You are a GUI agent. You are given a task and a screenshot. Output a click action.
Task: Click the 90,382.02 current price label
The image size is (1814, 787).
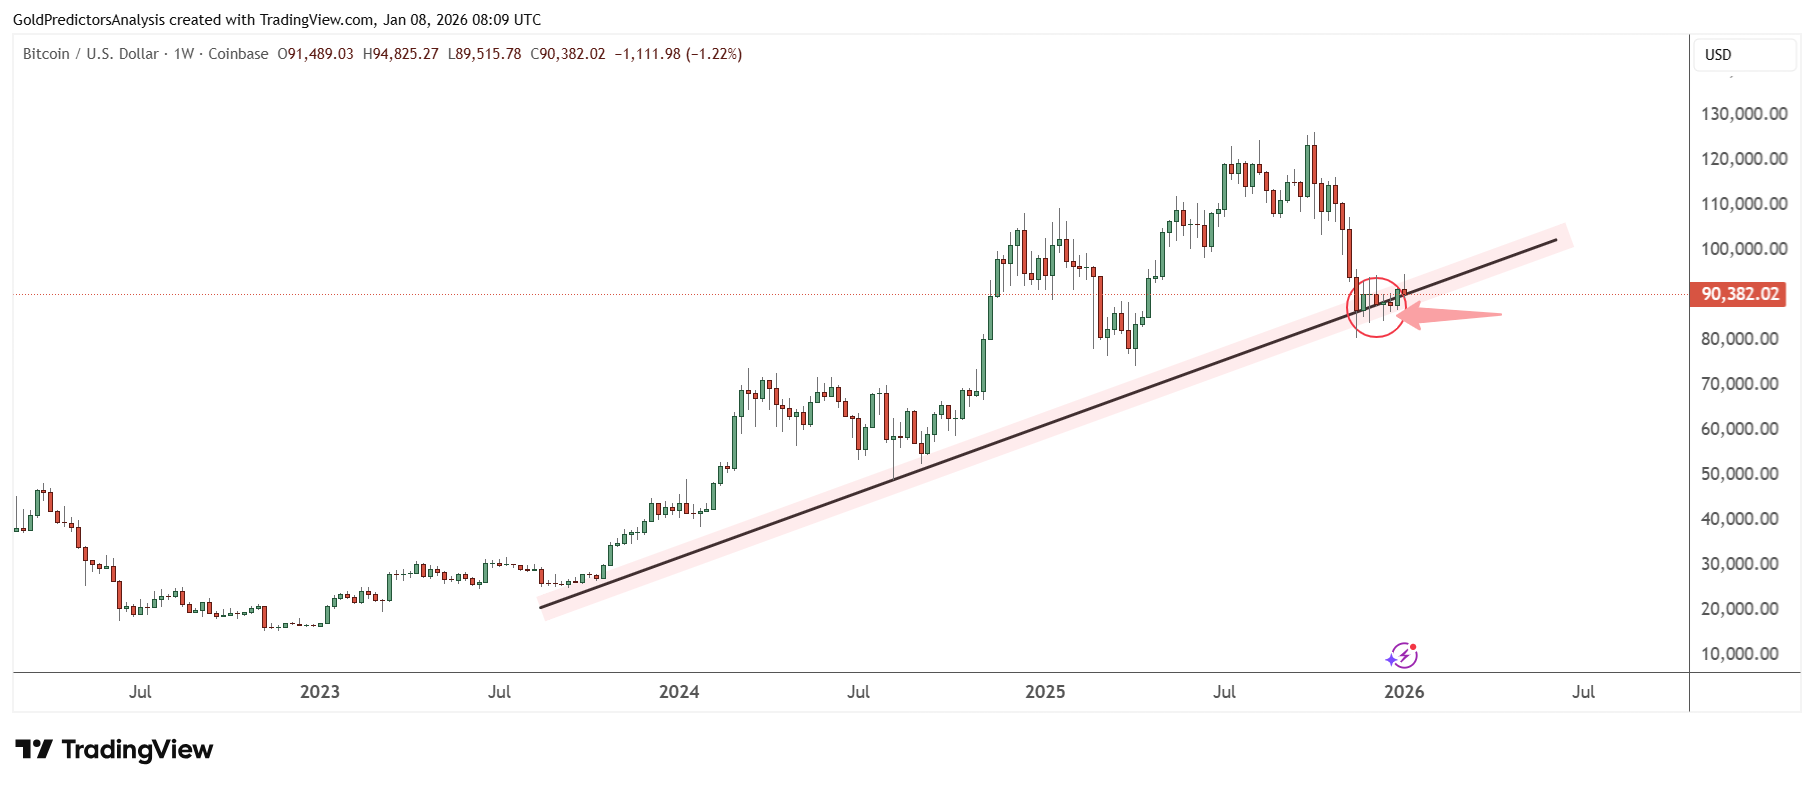click(1740, 294)
